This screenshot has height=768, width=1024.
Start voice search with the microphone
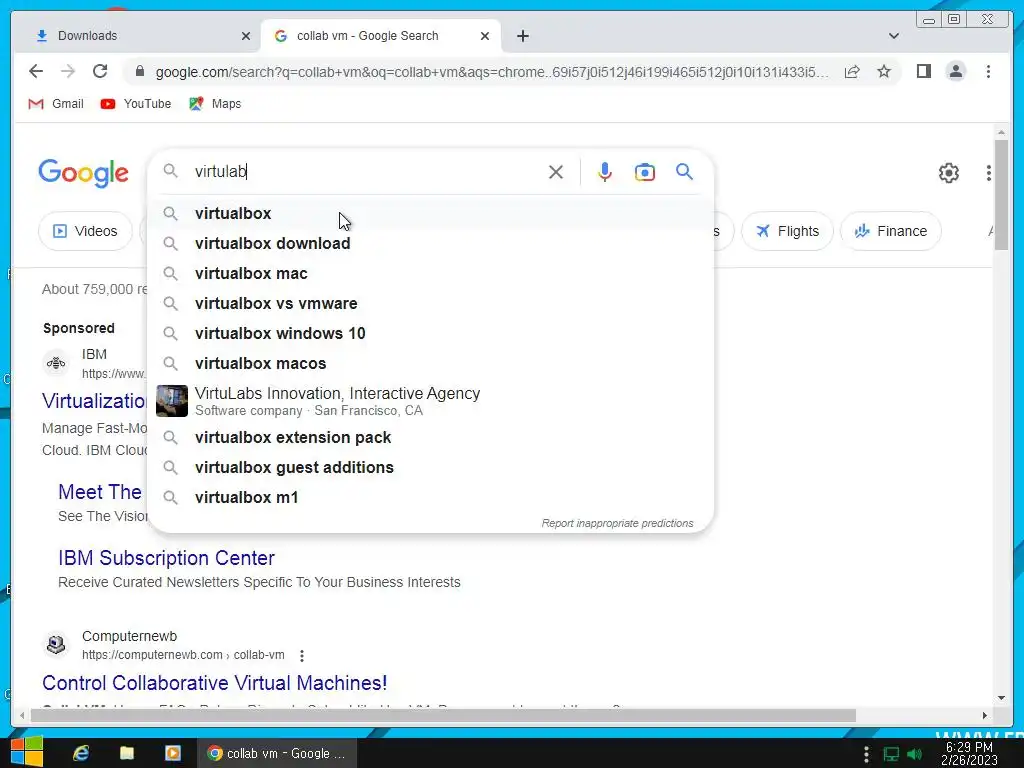[x=605, y=172]
